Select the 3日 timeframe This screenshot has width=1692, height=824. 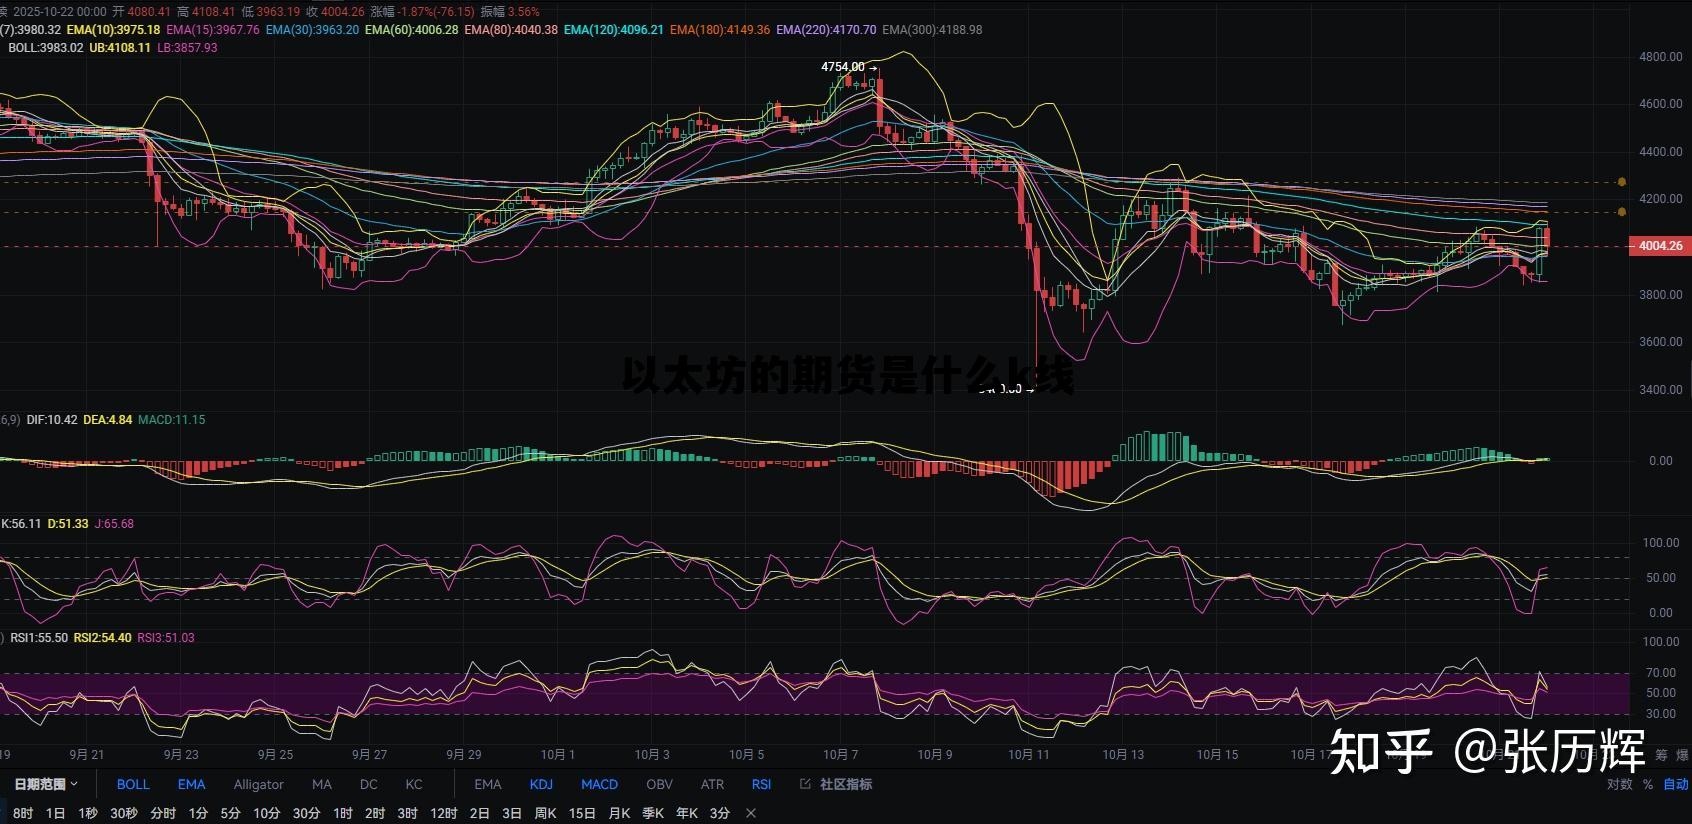(x=512, y=814)
